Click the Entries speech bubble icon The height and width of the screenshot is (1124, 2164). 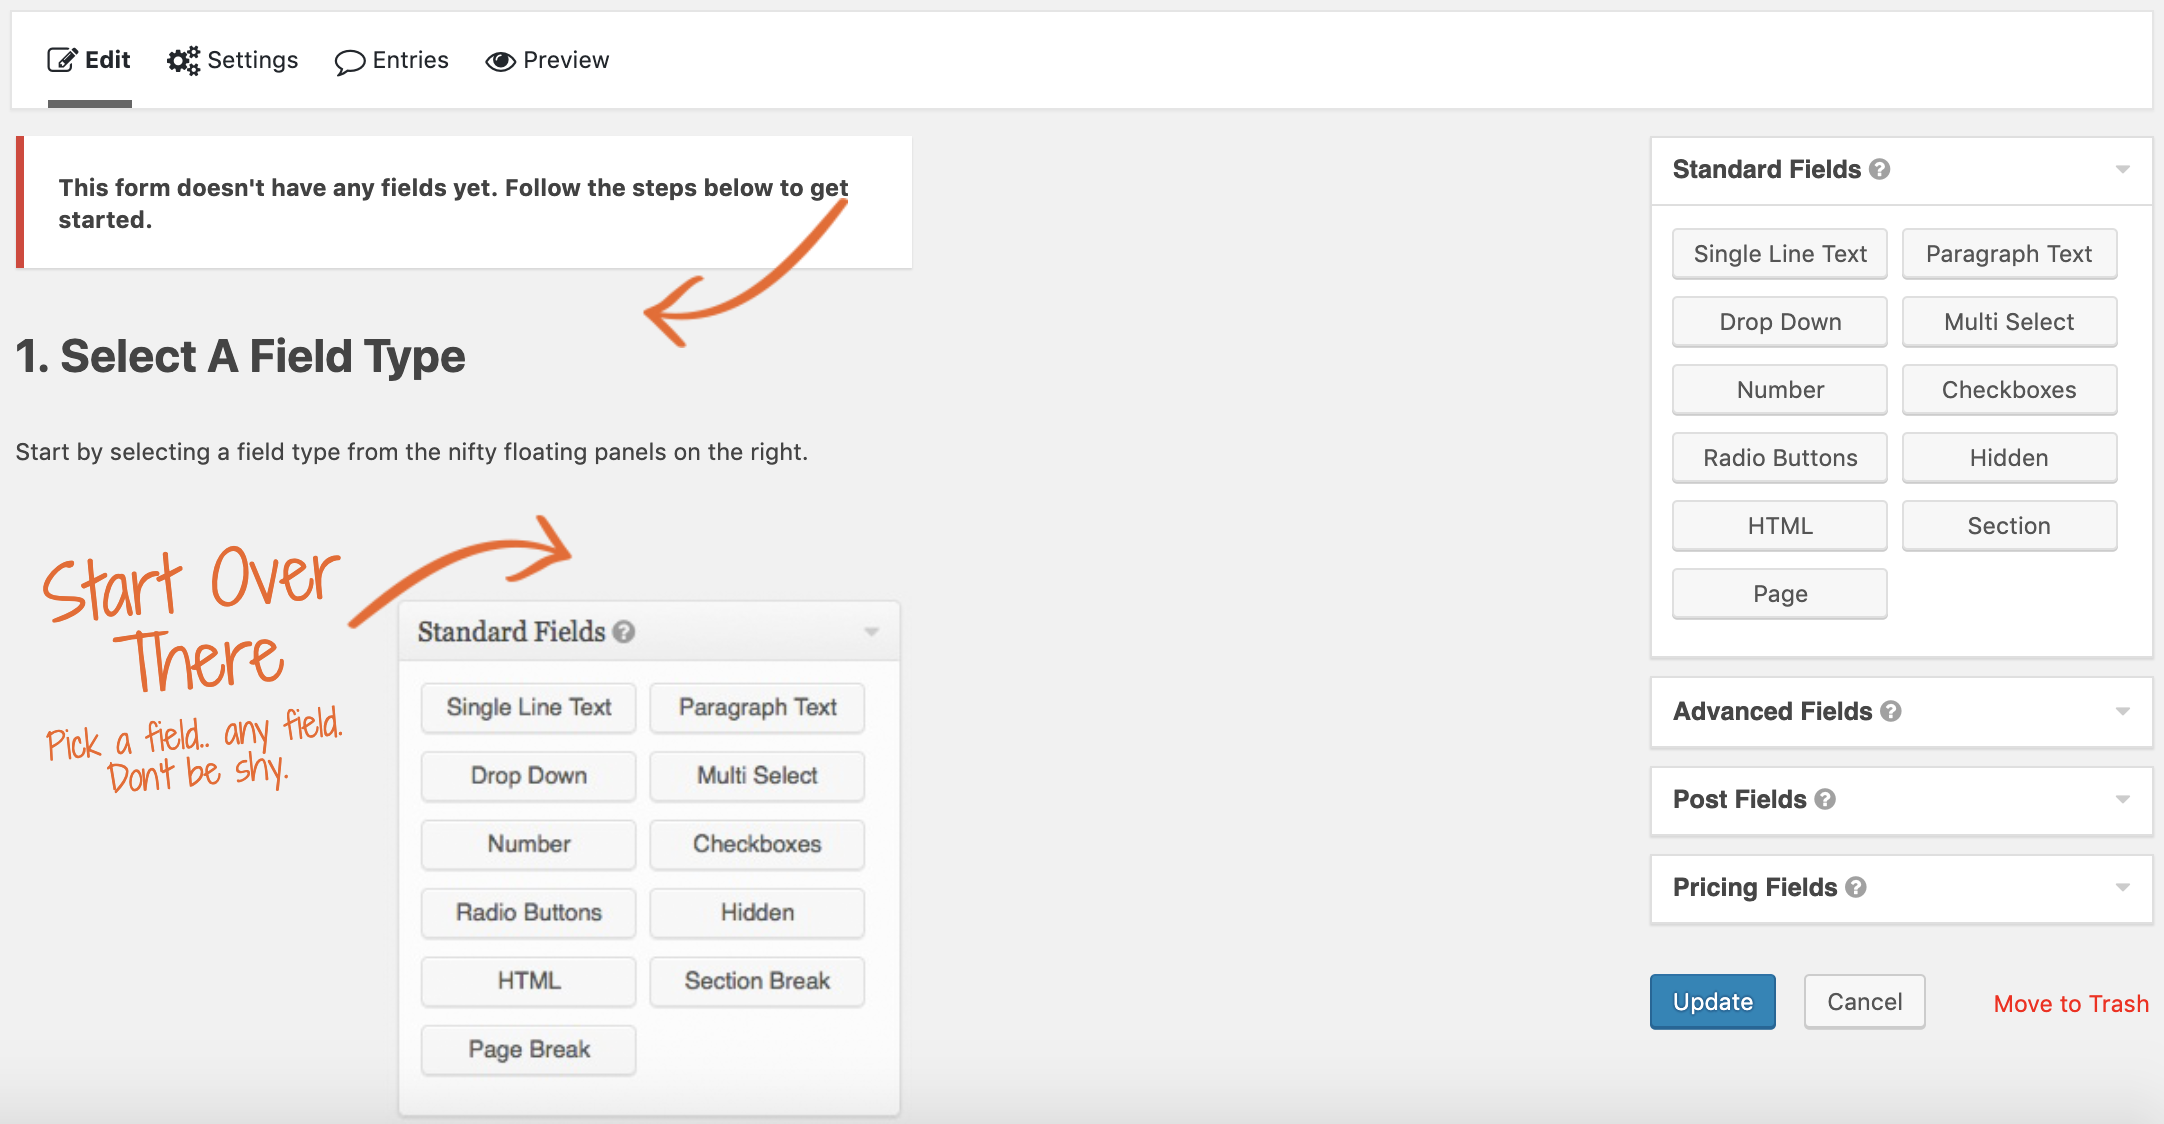(348, 61)
